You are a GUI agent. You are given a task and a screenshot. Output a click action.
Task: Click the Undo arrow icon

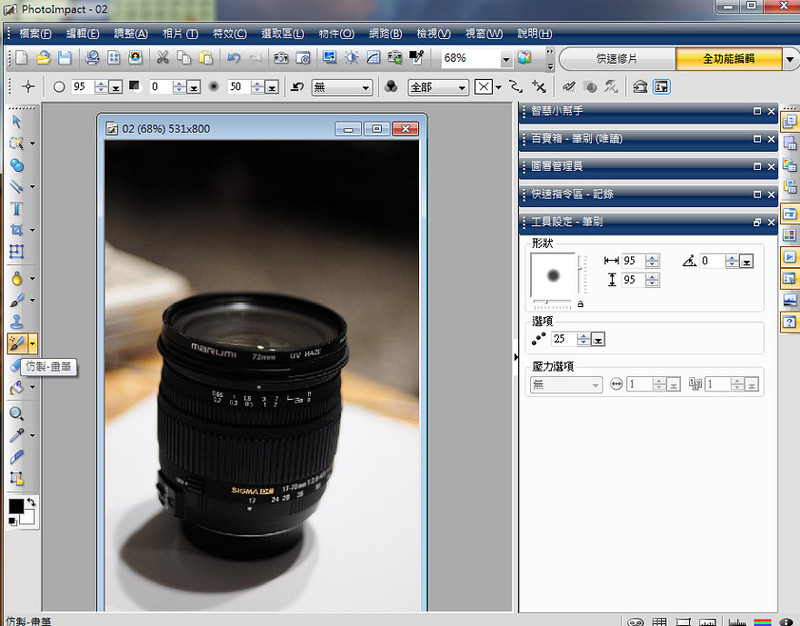[234, 58]
